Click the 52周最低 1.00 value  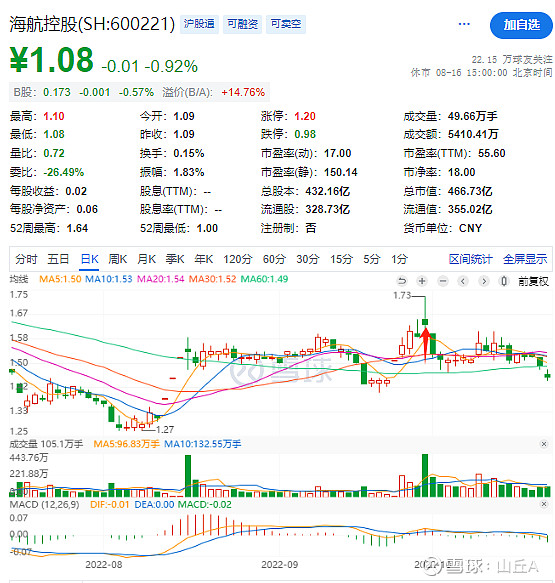pos(207,228)
